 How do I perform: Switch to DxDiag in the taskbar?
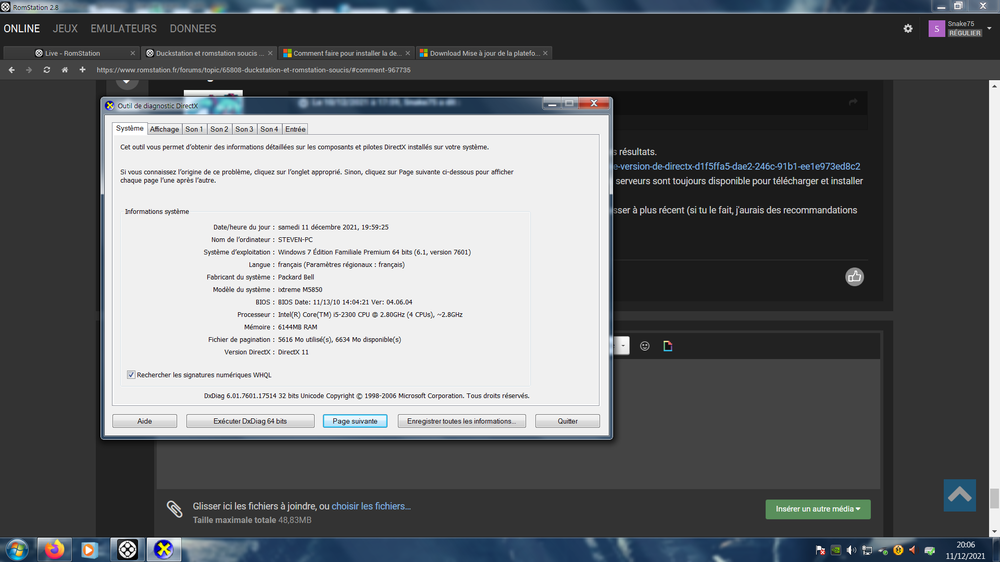click(164, 549)
